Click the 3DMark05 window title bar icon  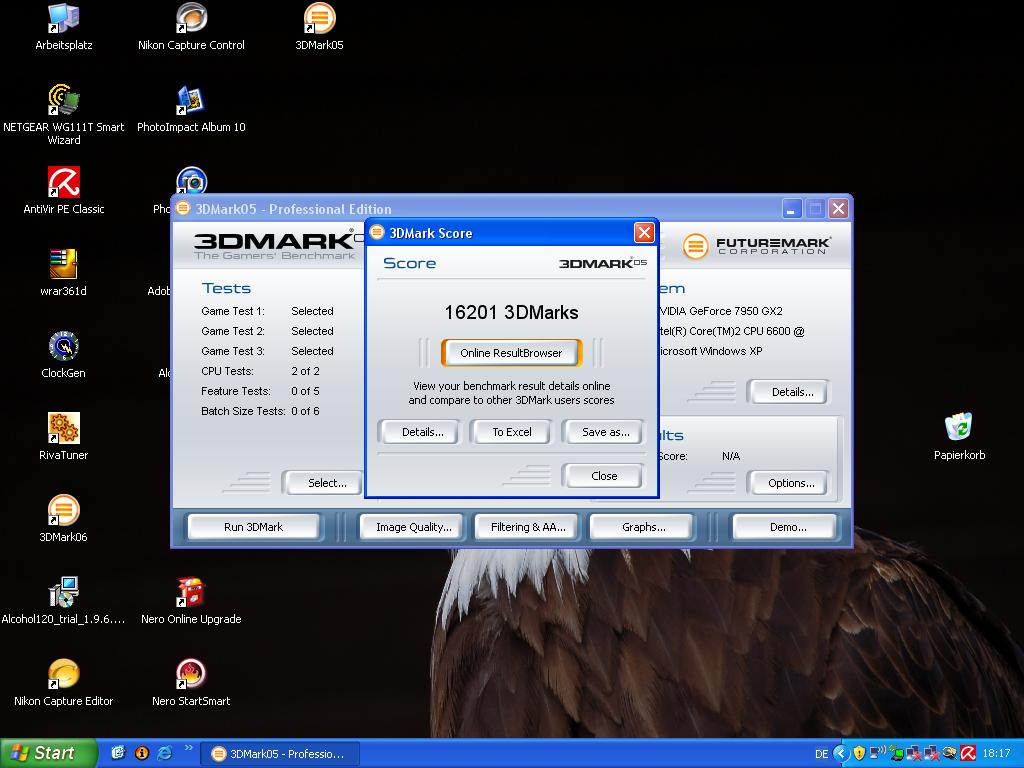183,208
